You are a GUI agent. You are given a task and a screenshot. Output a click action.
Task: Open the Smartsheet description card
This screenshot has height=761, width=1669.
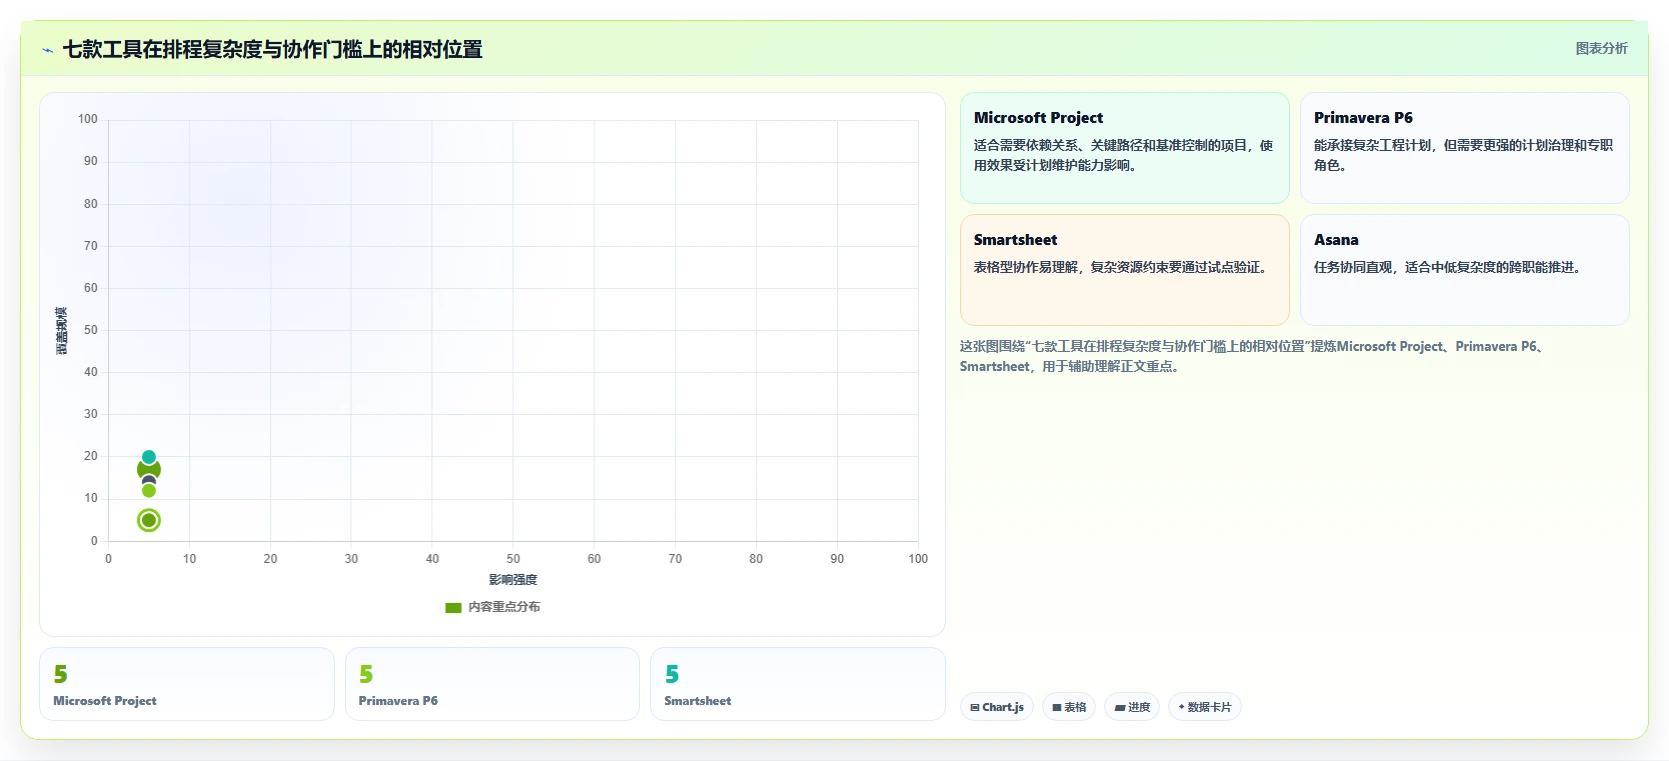point(1124,270)
